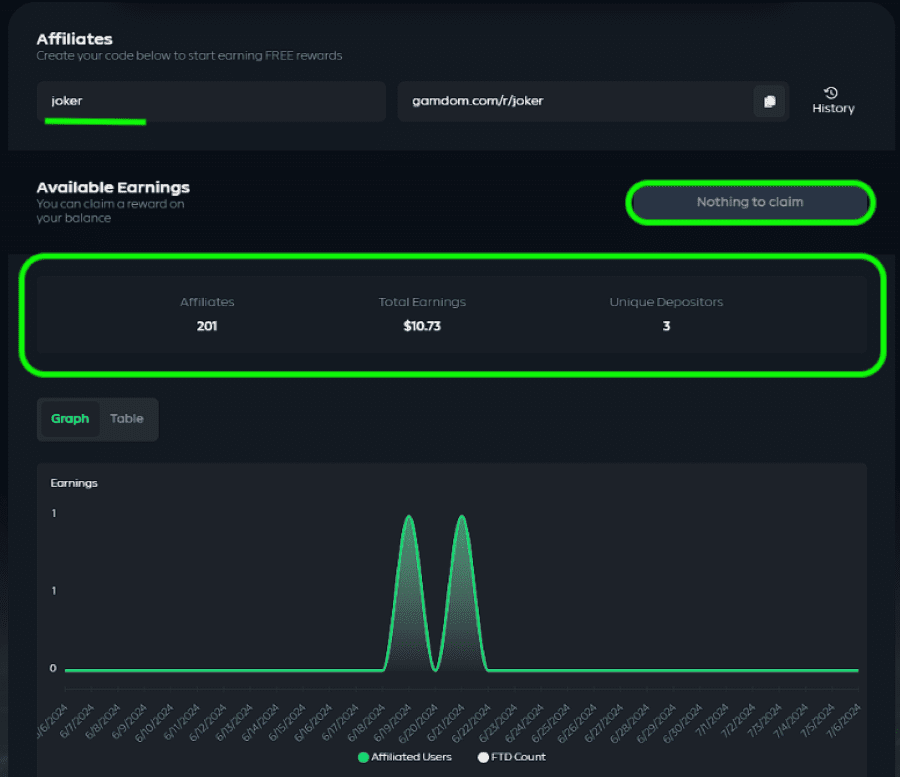
Task: Click the second earnings peak on the graph
Action: 461,517
